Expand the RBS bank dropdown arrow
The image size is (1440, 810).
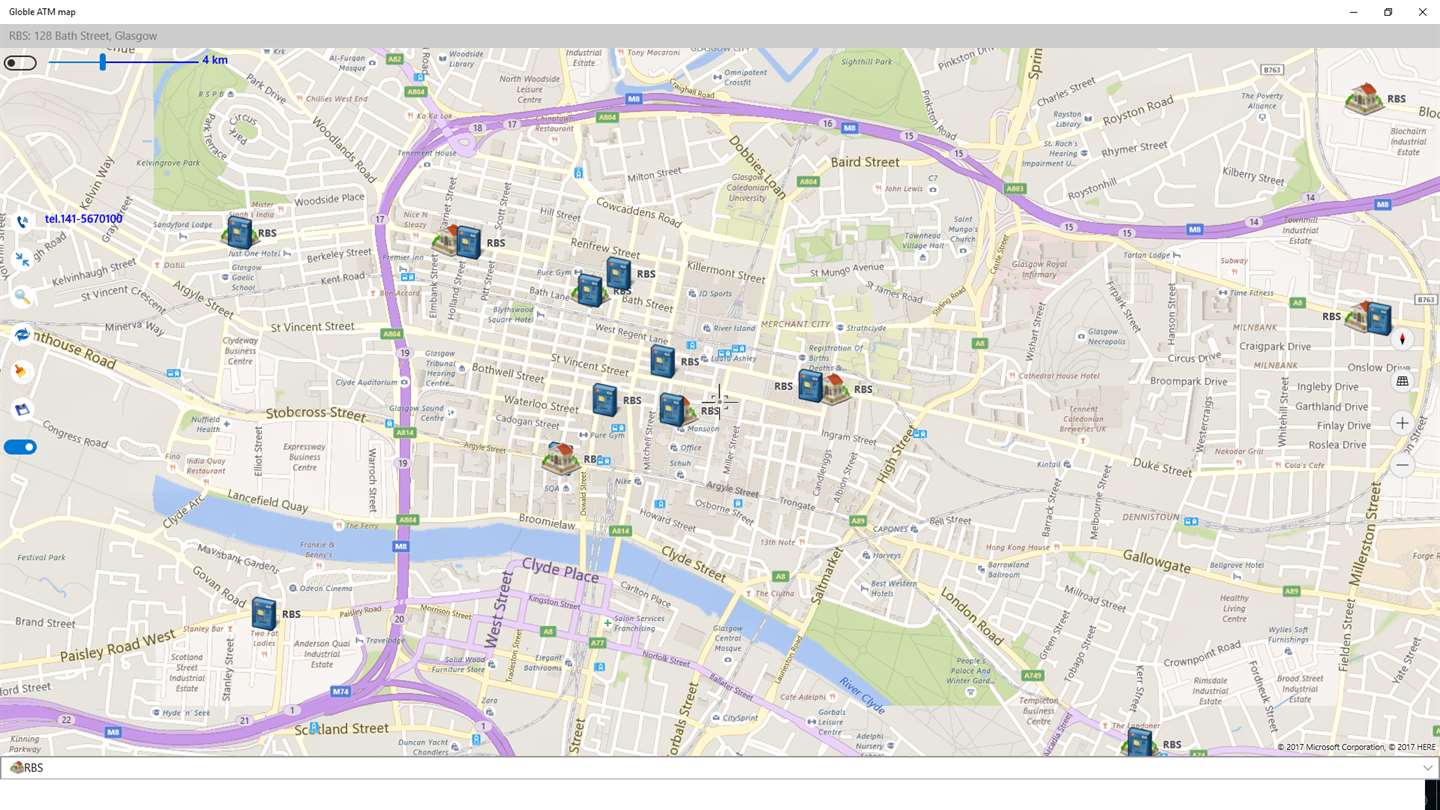click(1428, 768)
